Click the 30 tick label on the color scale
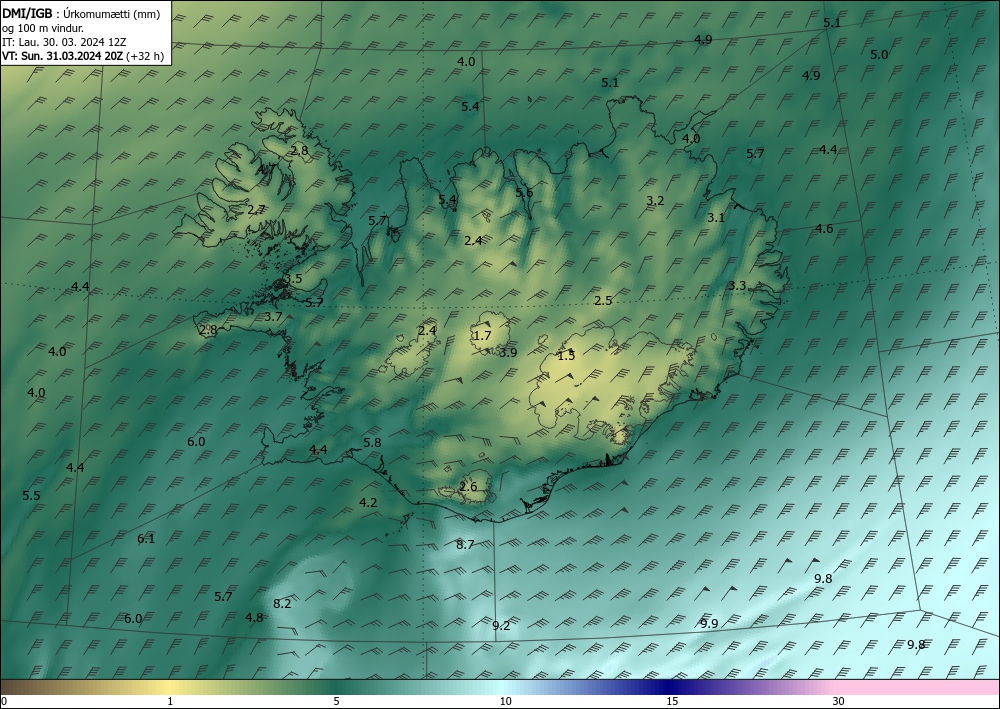Image resolution: width=1000 pixels, height=709 pixels. point(839,702)
